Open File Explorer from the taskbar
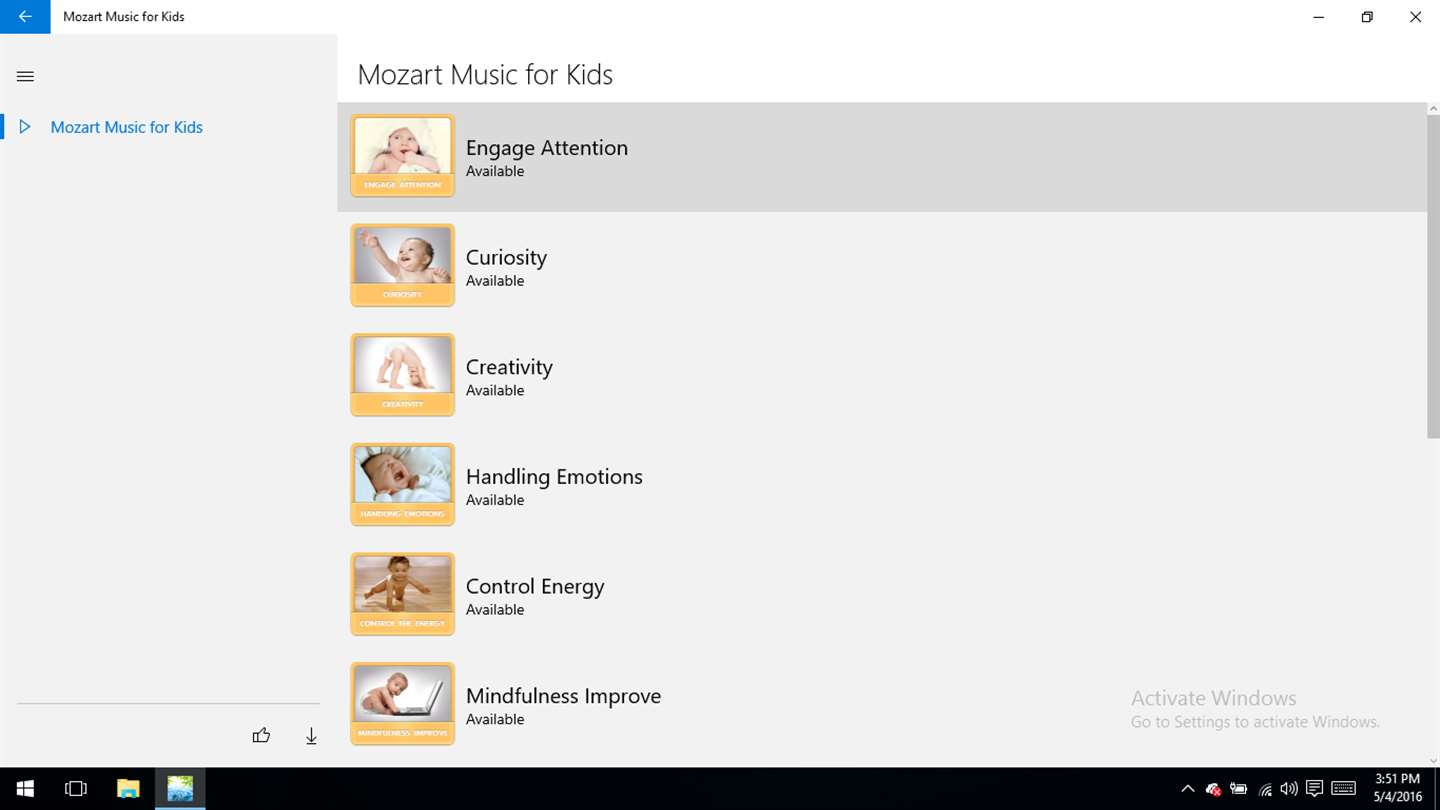Viewport: 1440px width, 810px height. click(128, 789)
